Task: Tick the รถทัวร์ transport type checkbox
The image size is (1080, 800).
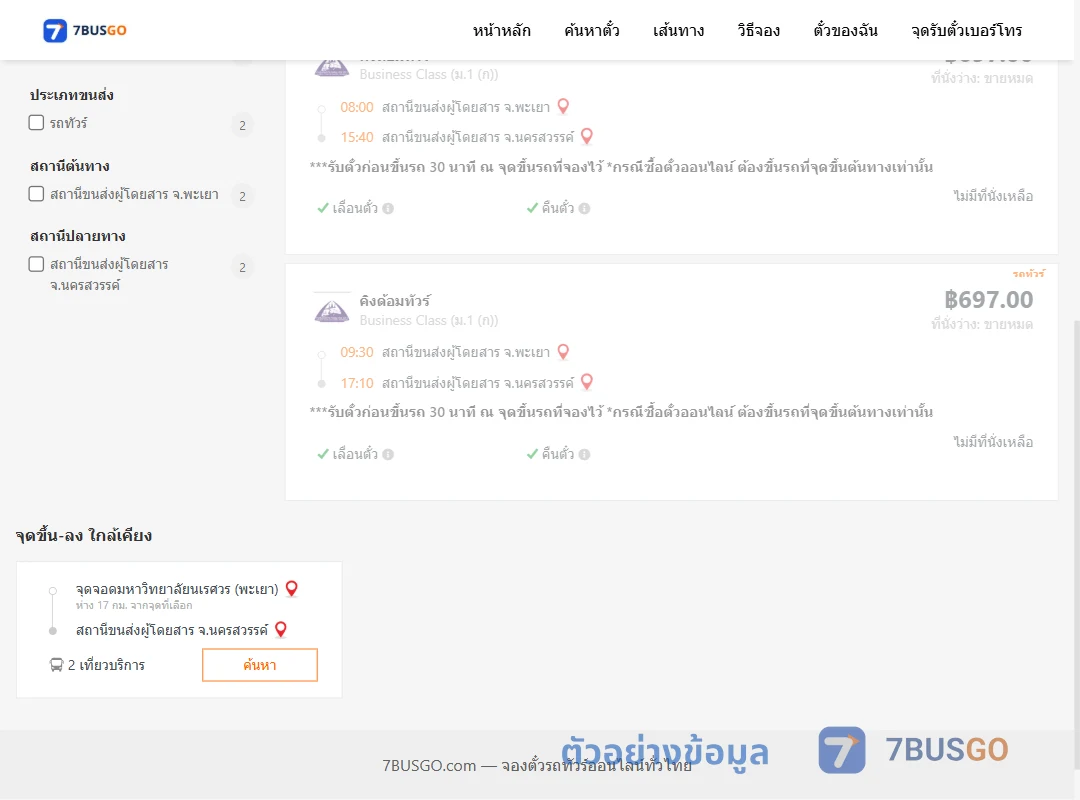Action: tap(37, 123)
